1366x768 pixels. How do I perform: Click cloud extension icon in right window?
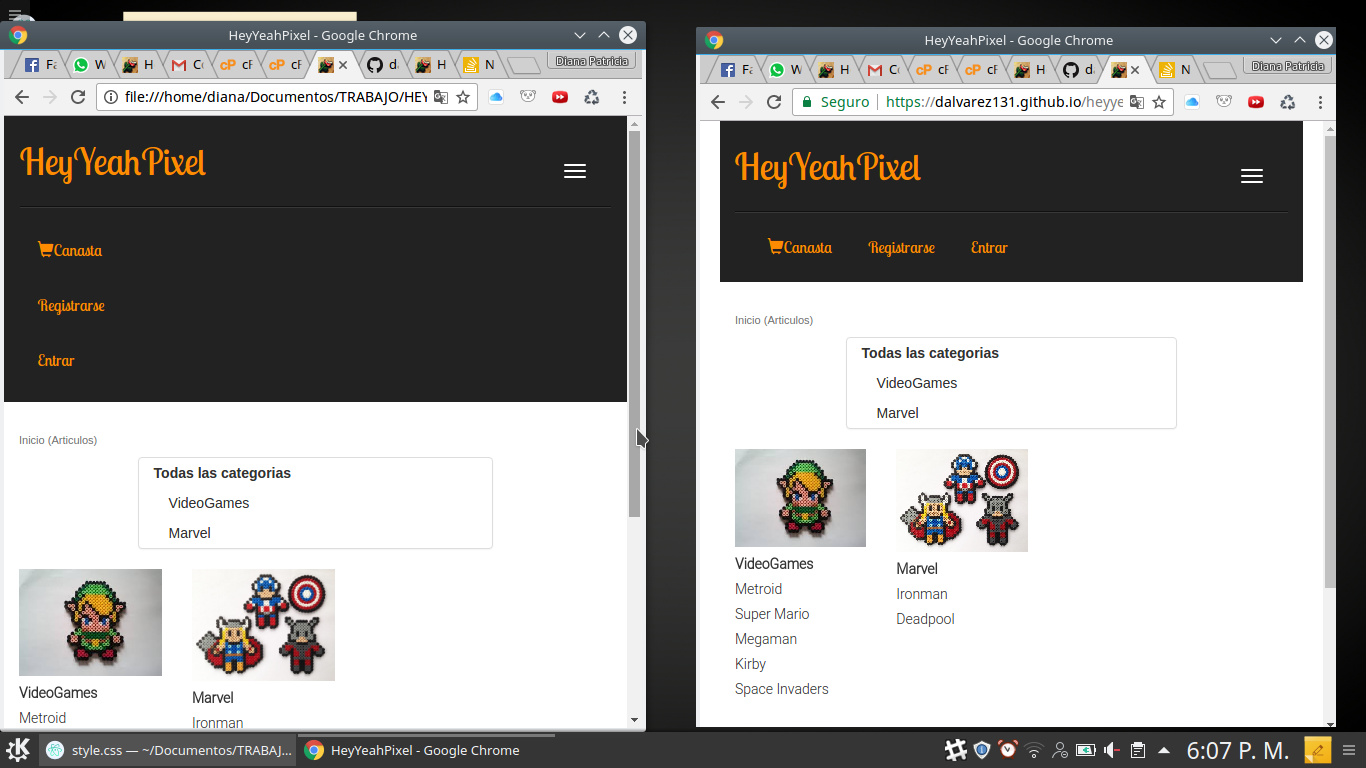[1192, 102]
